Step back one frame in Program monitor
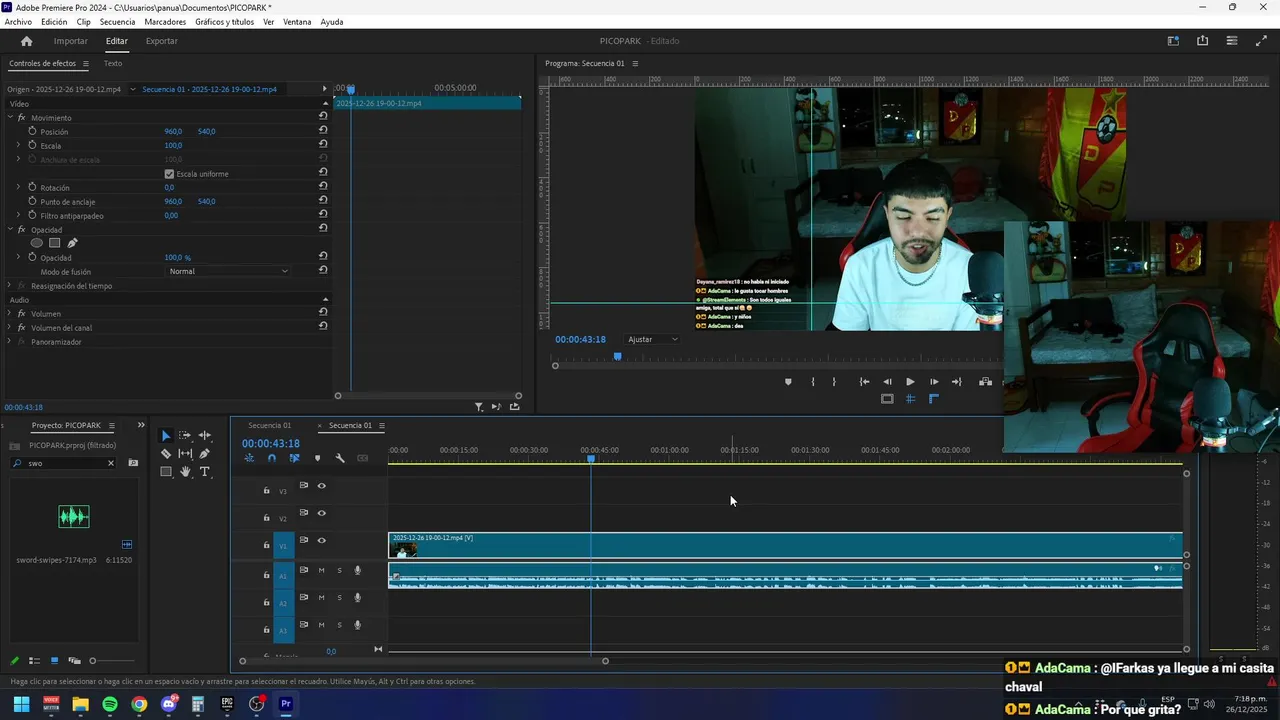 [887, 382]
